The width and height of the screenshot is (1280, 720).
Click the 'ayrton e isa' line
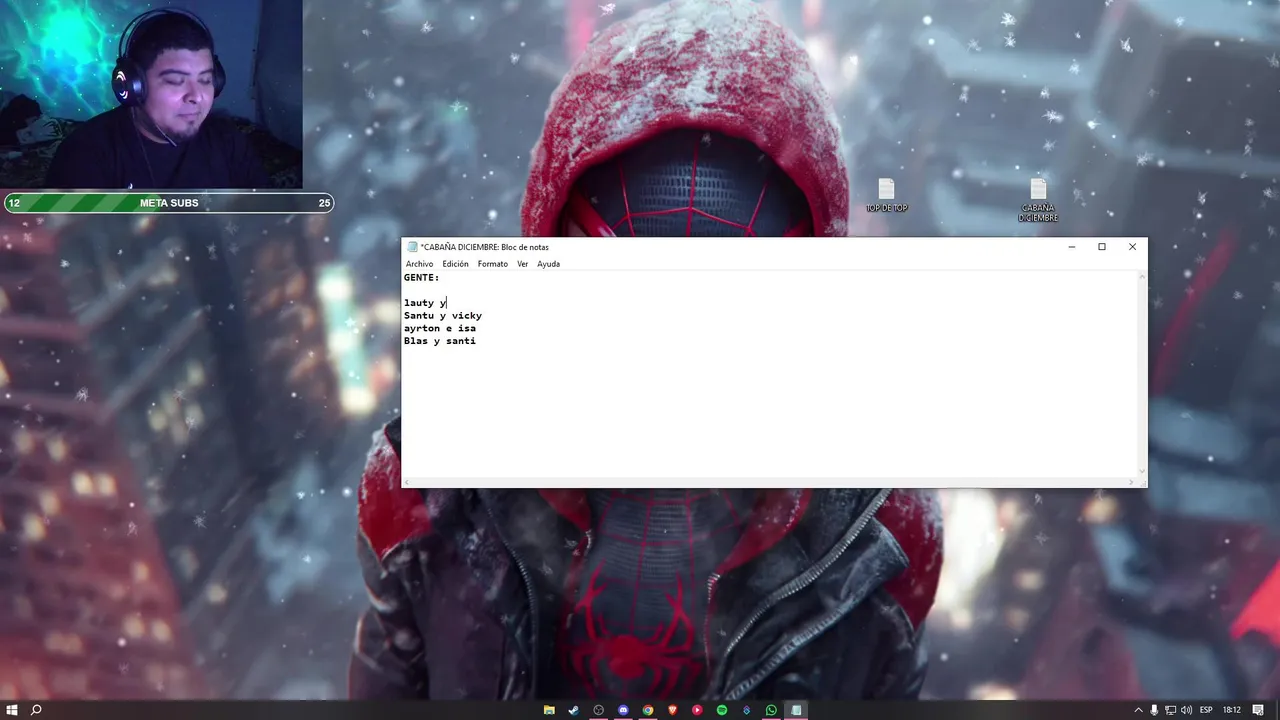(x=440, y=328)
